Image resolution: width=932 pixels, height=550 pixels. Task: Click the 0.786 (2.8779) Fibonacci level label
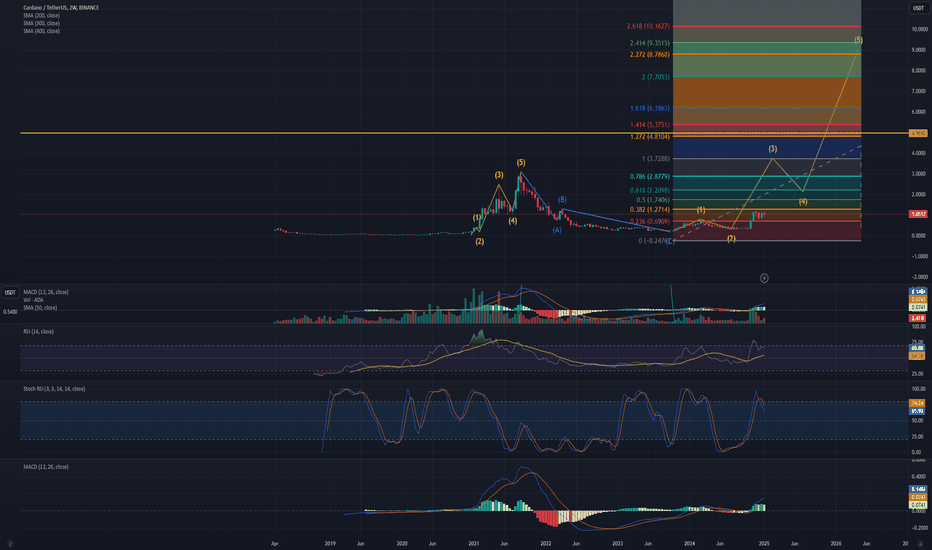pos(650,177)
